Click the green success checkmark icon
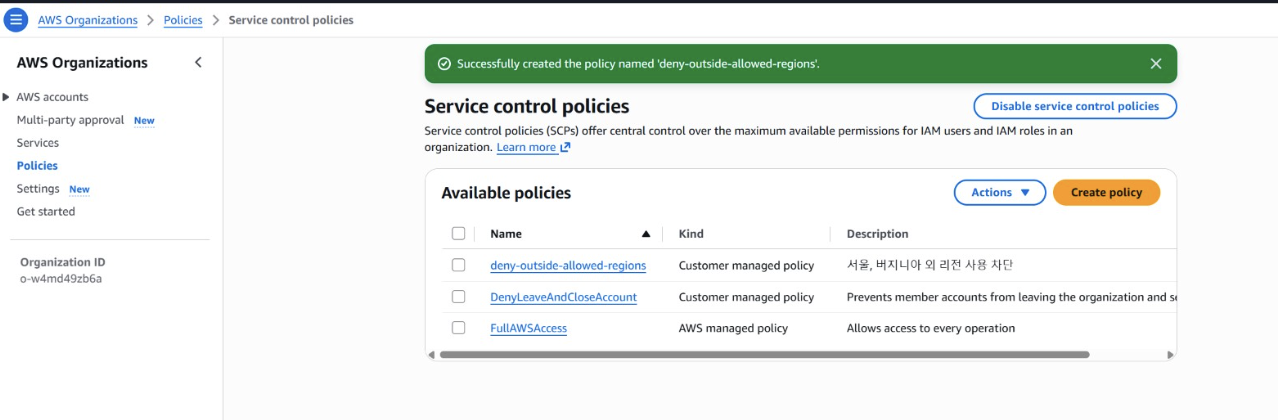1278x420 pixels. tap(444, 64)
